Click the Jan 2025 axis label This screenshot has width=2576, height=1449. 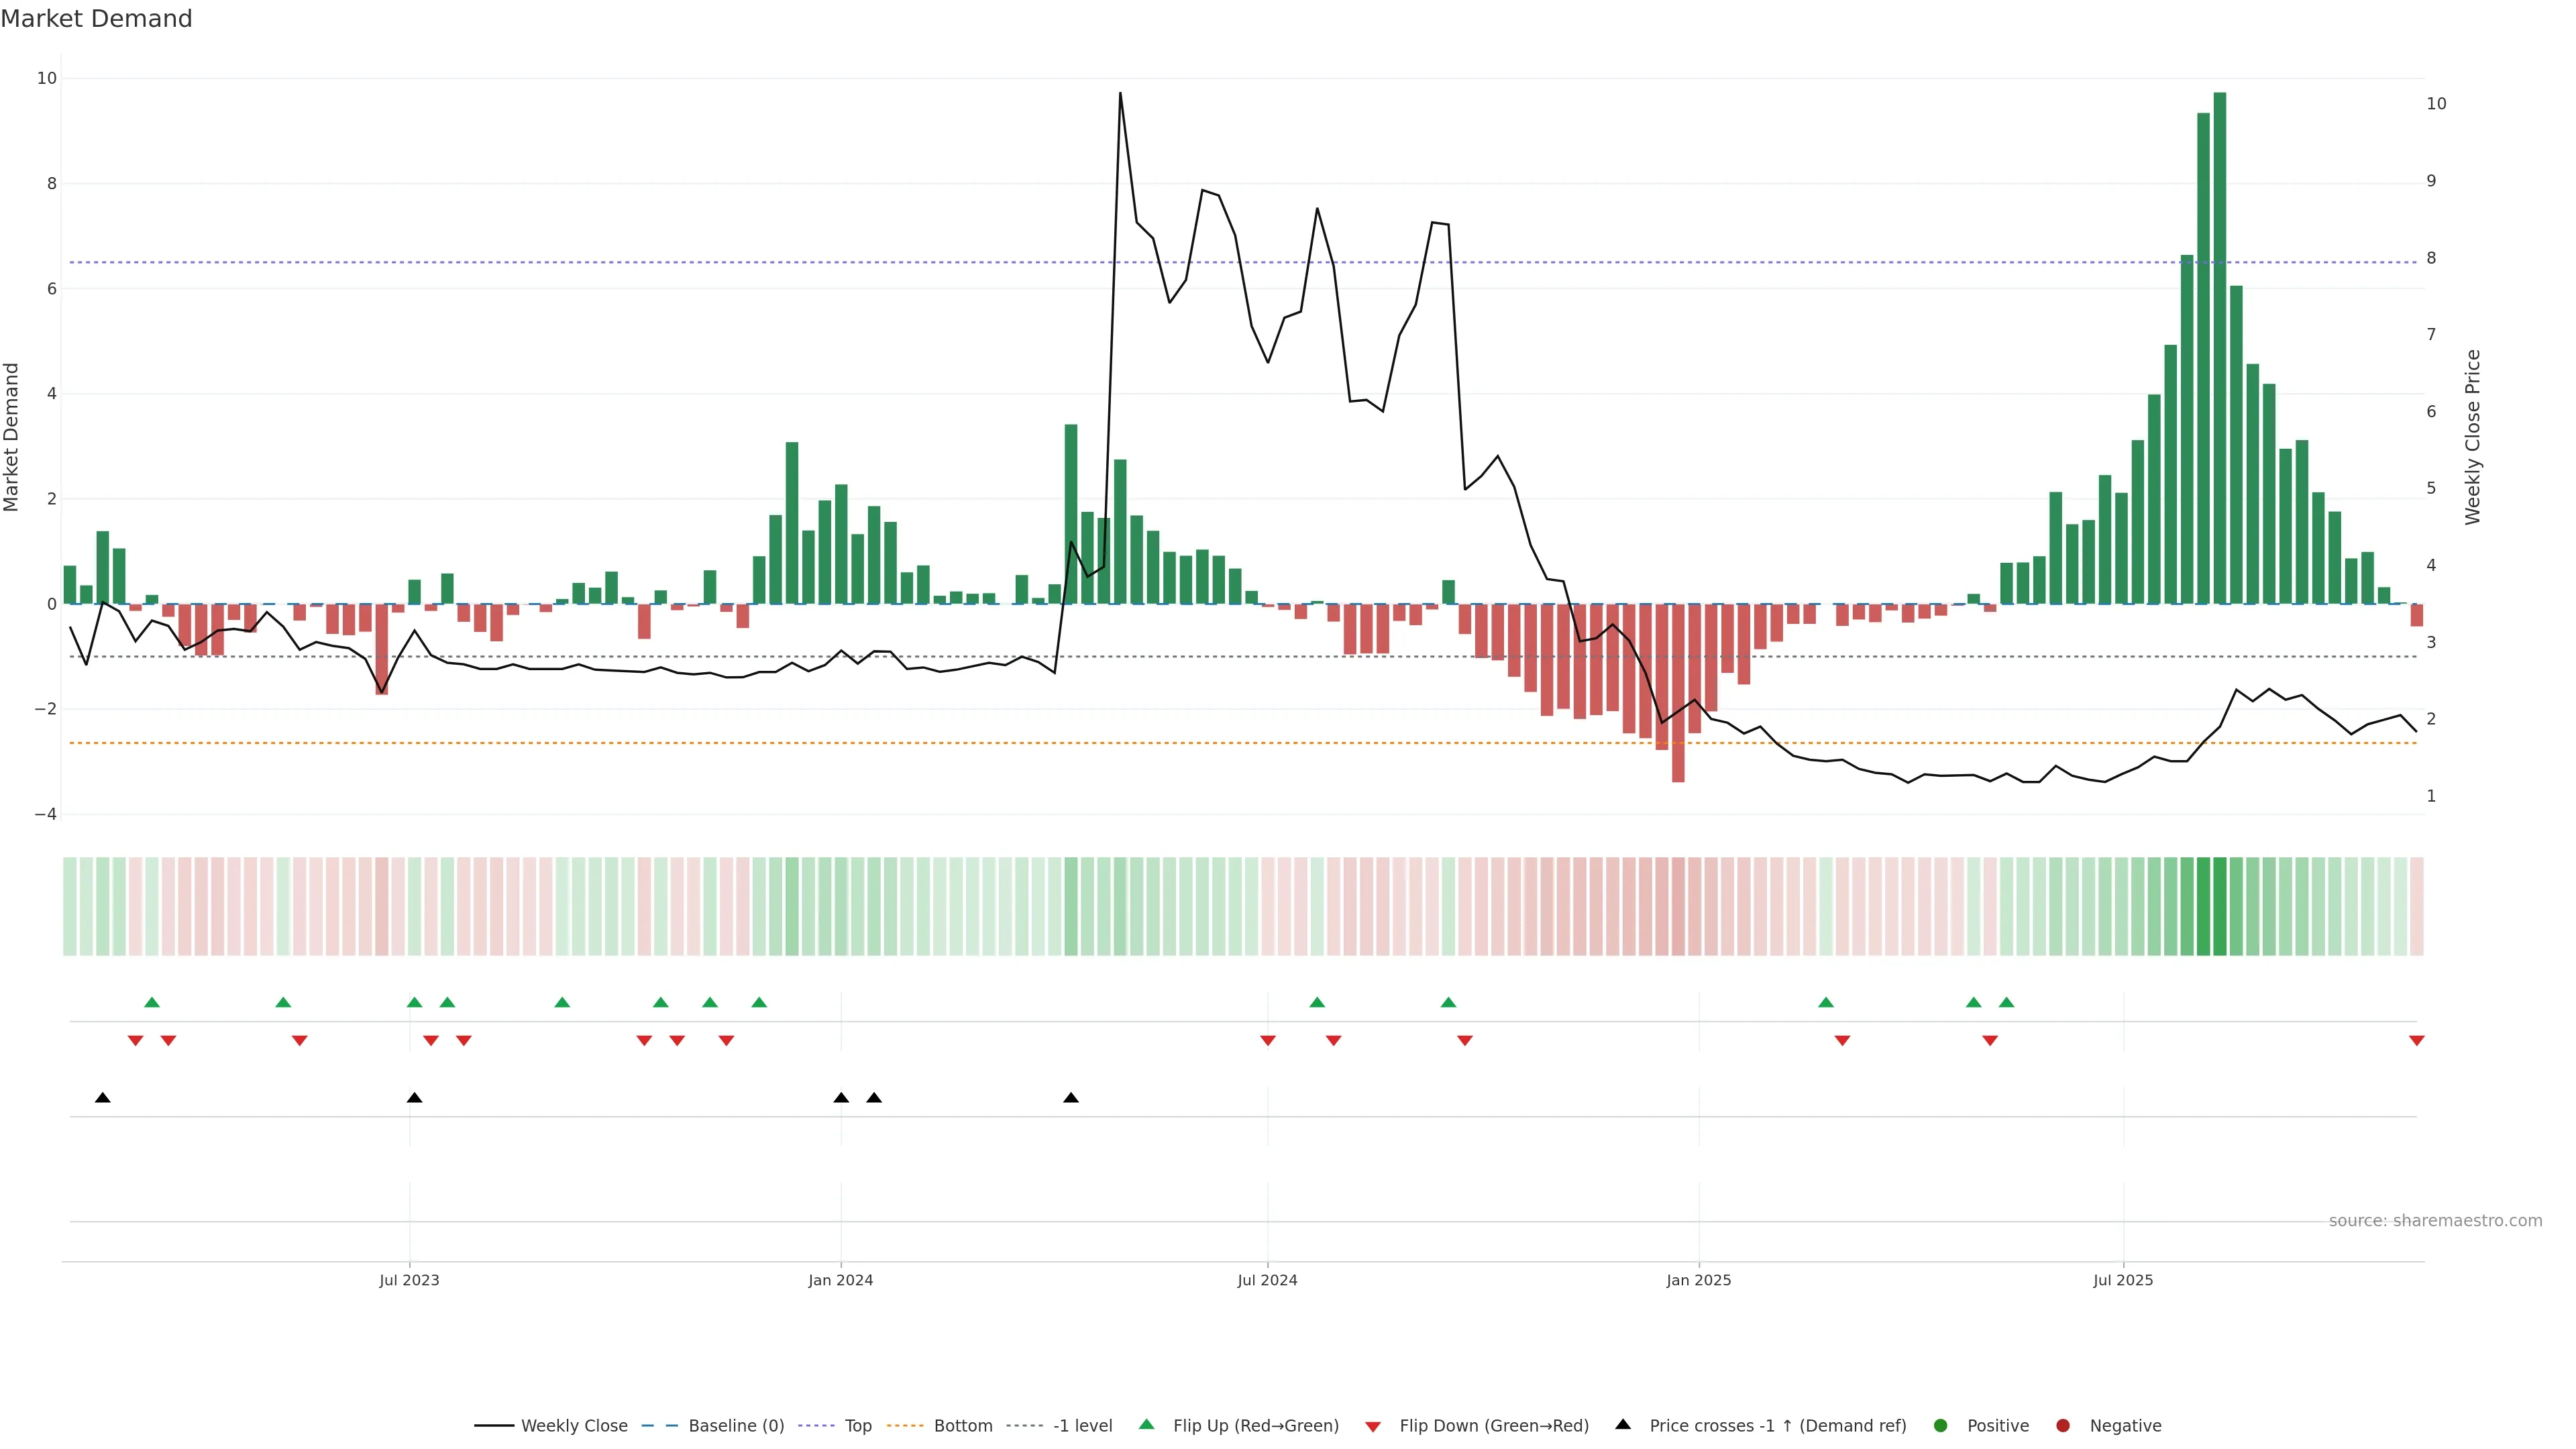click(x=1698, y=1280)
